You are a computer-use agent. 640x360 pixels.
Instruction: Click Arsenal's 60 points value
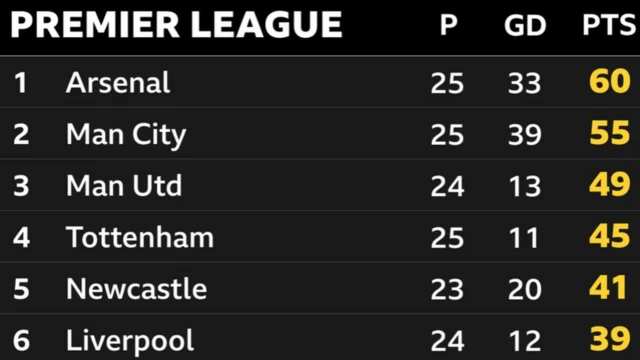point(610,81)
